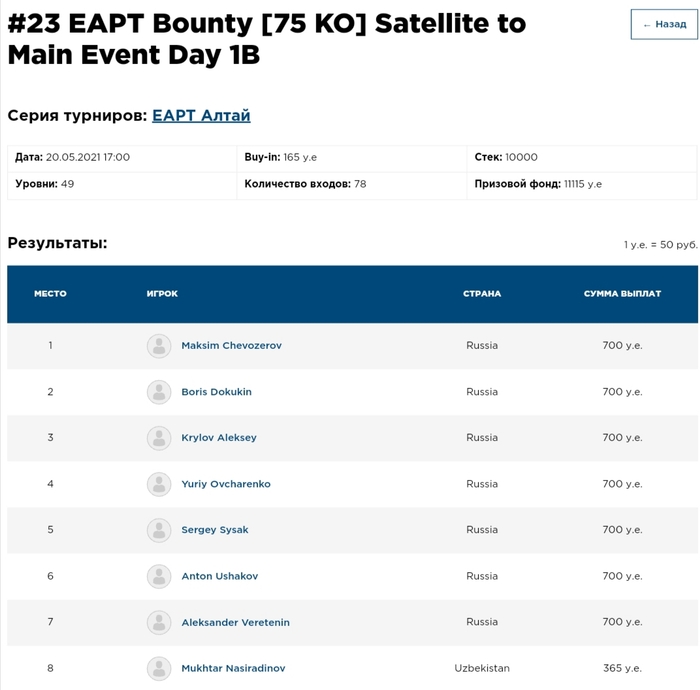Viewport: 700px width, 690px height.
Task: Click Anton Ushakov's avatar icon
Action: click(159, 576)
